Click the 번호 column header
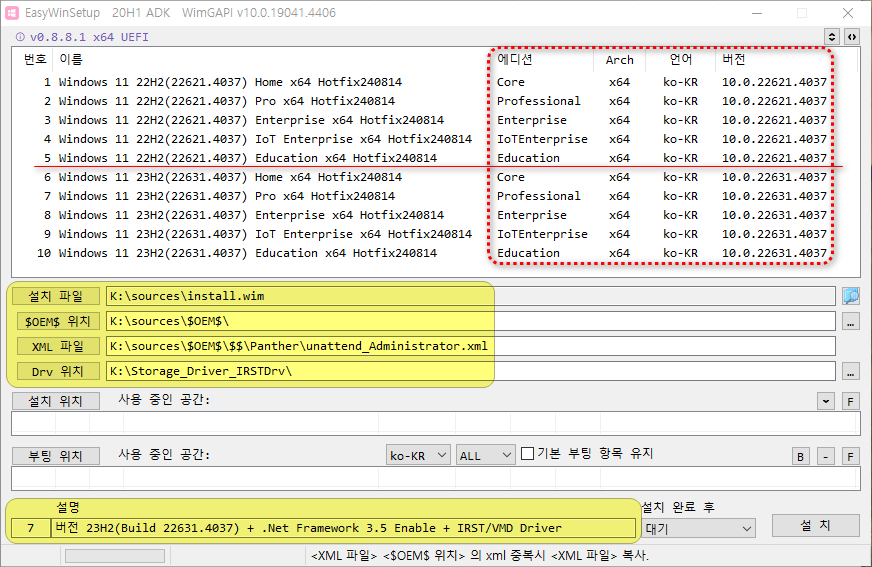 (x=34, y=59)
